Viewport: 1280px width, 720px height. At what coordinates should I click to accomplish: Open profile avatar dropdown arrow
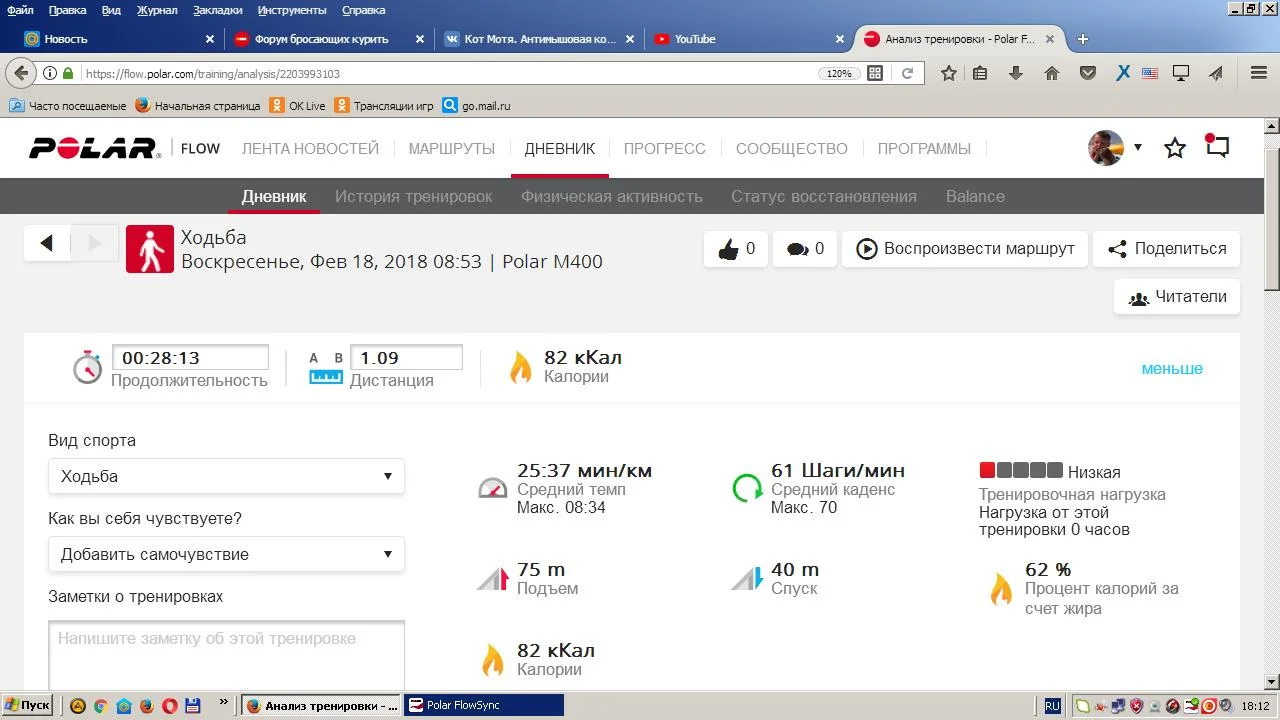pyautogui.click(x=1137, y=148)
